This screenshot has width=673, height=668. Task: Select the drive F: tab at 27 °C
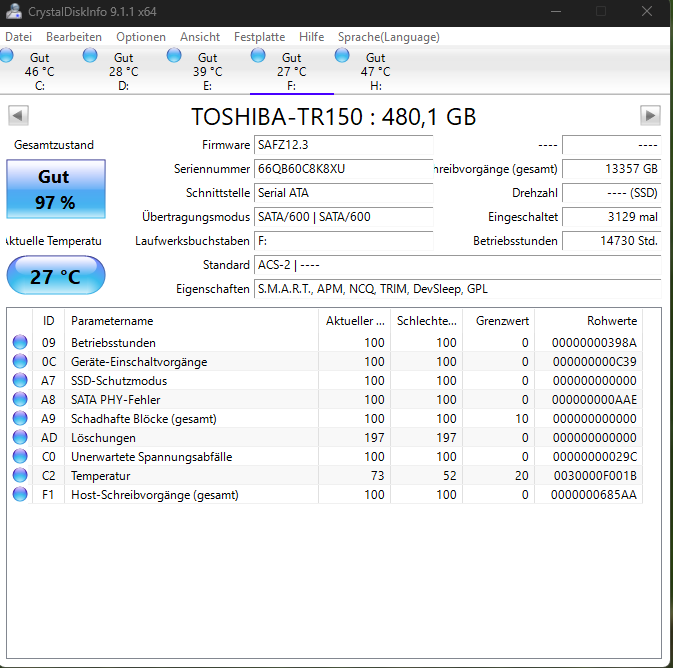[291, 71]
